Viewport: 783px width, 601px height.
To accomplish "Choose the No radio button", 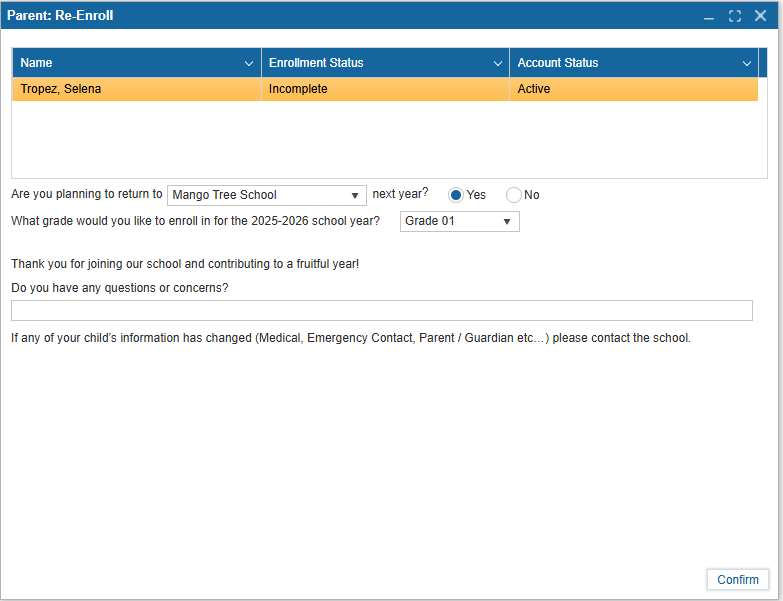I will pyautogui.click(x=514, y=195).
